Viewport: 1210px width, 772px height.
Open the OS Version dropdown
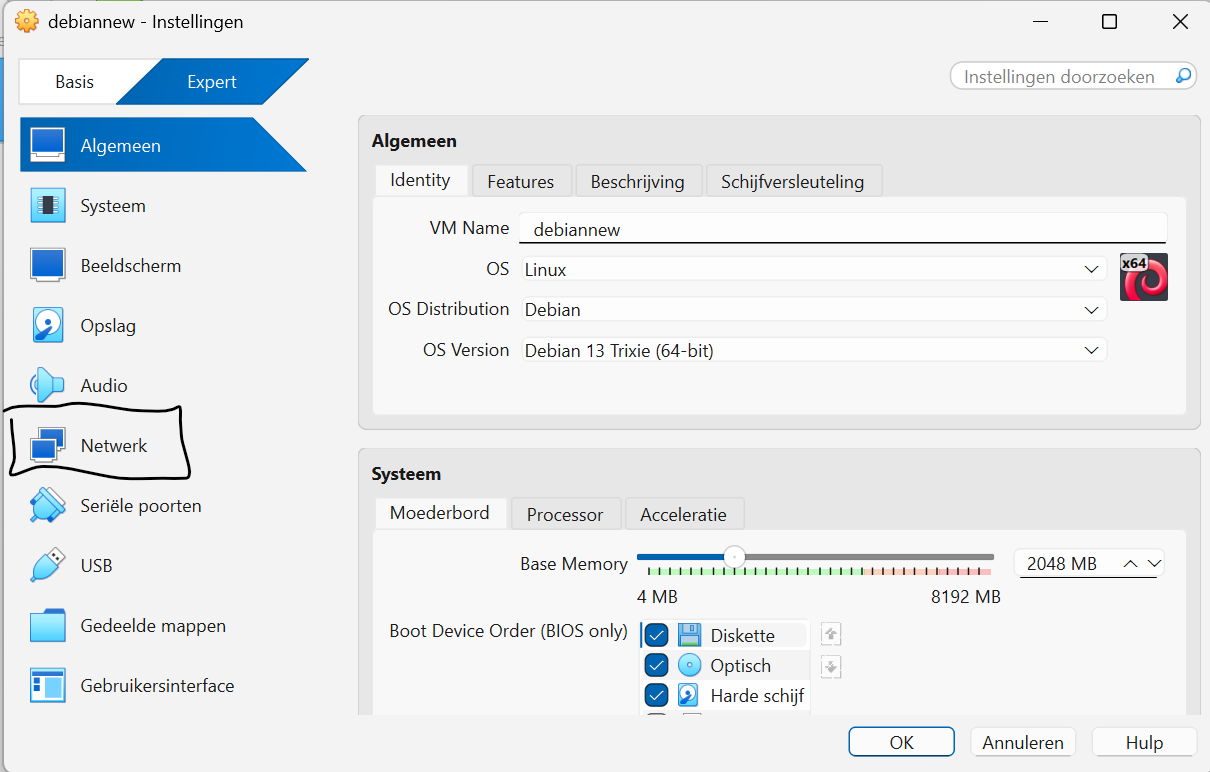[x=813, y=351]
